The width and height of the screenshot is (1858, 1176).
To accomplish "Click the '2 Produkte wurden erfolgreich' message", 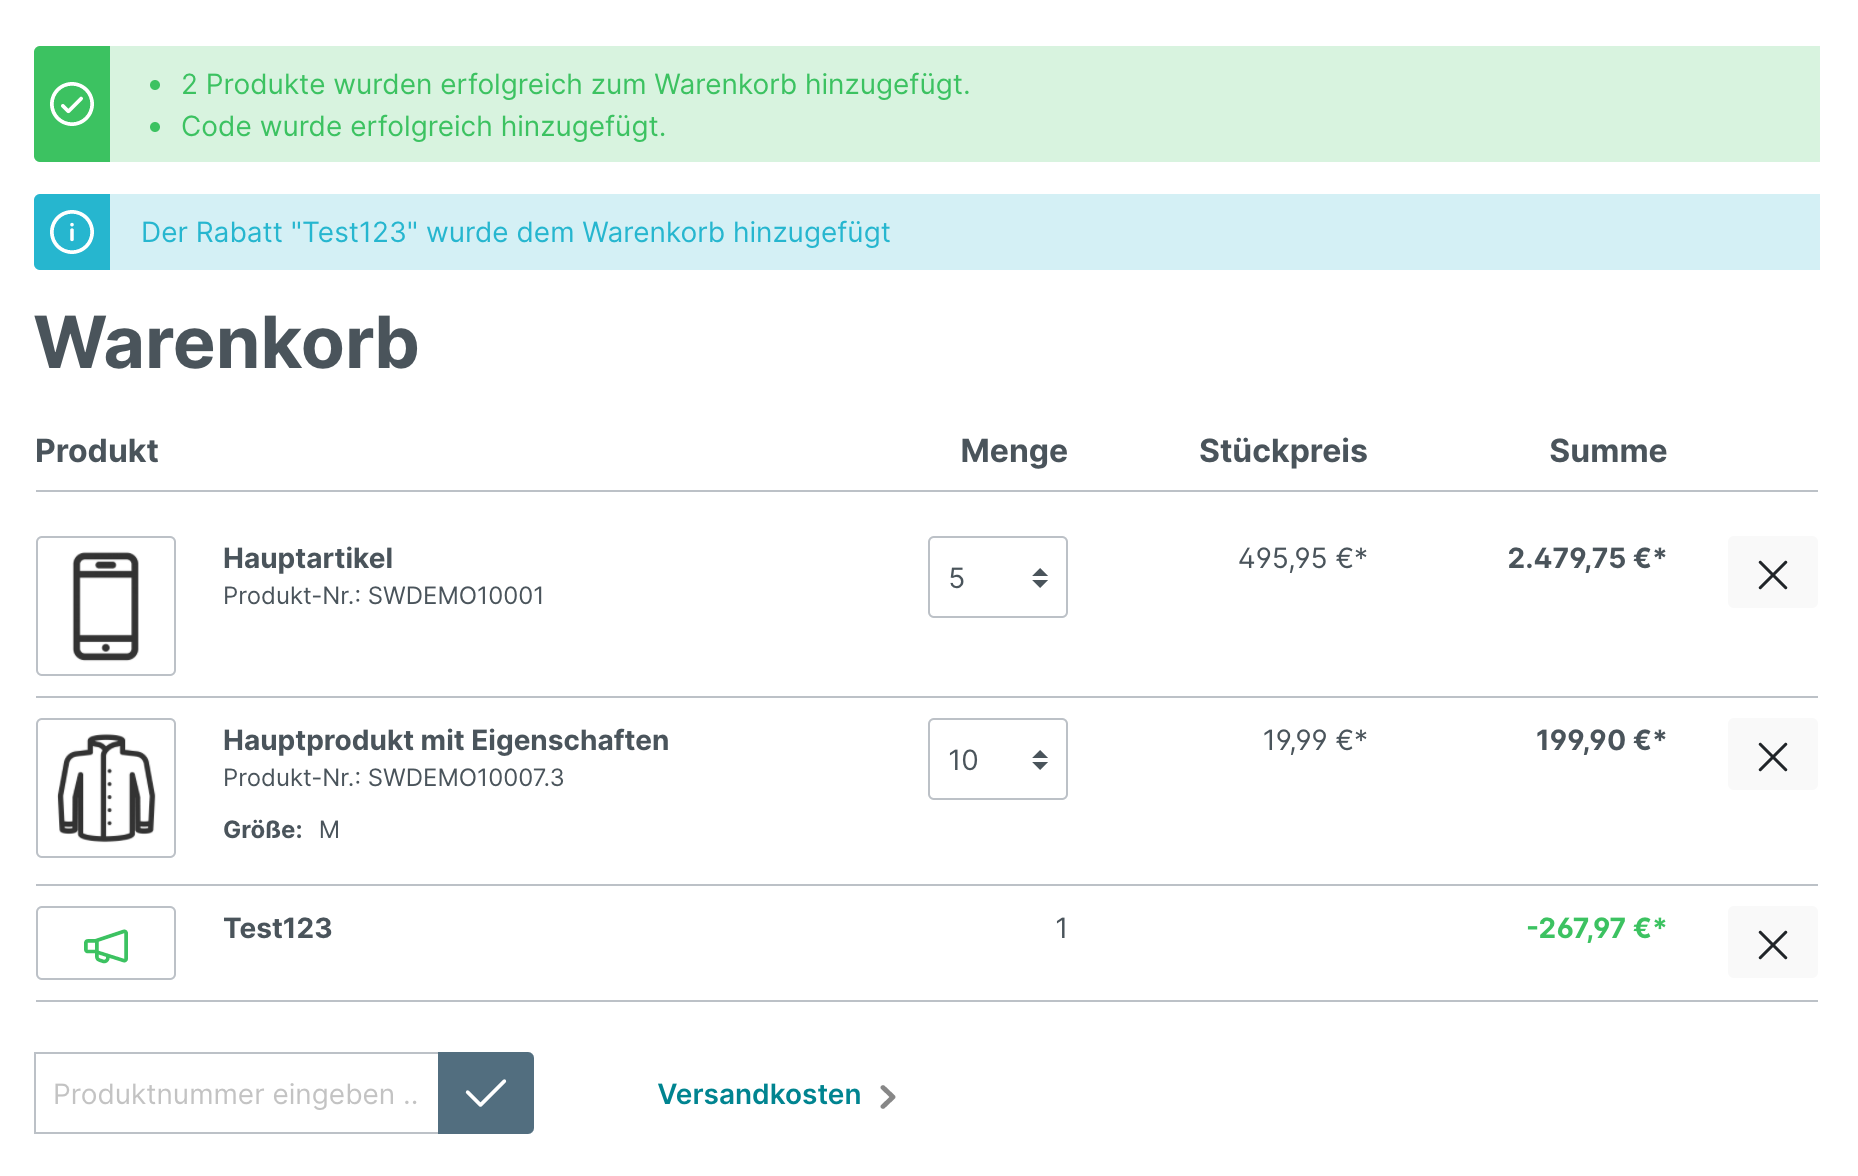I will click(575, 84).
